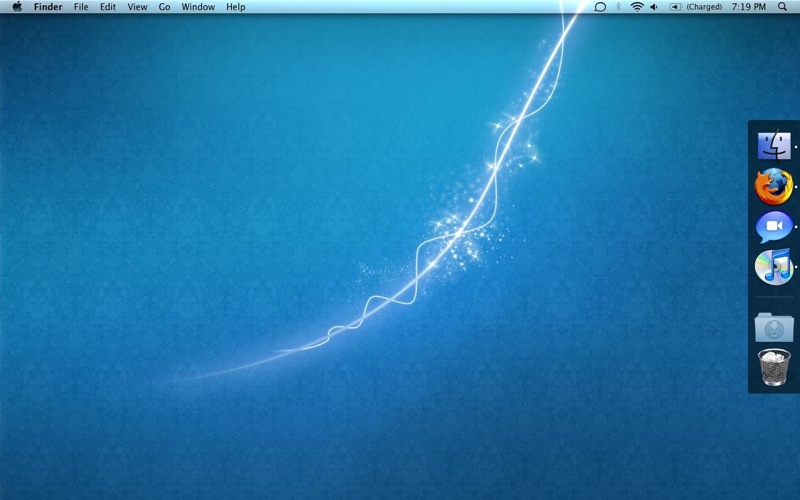The image size is (800, 500).
Task: Launch Firefox from the dock
Action: 773,187
